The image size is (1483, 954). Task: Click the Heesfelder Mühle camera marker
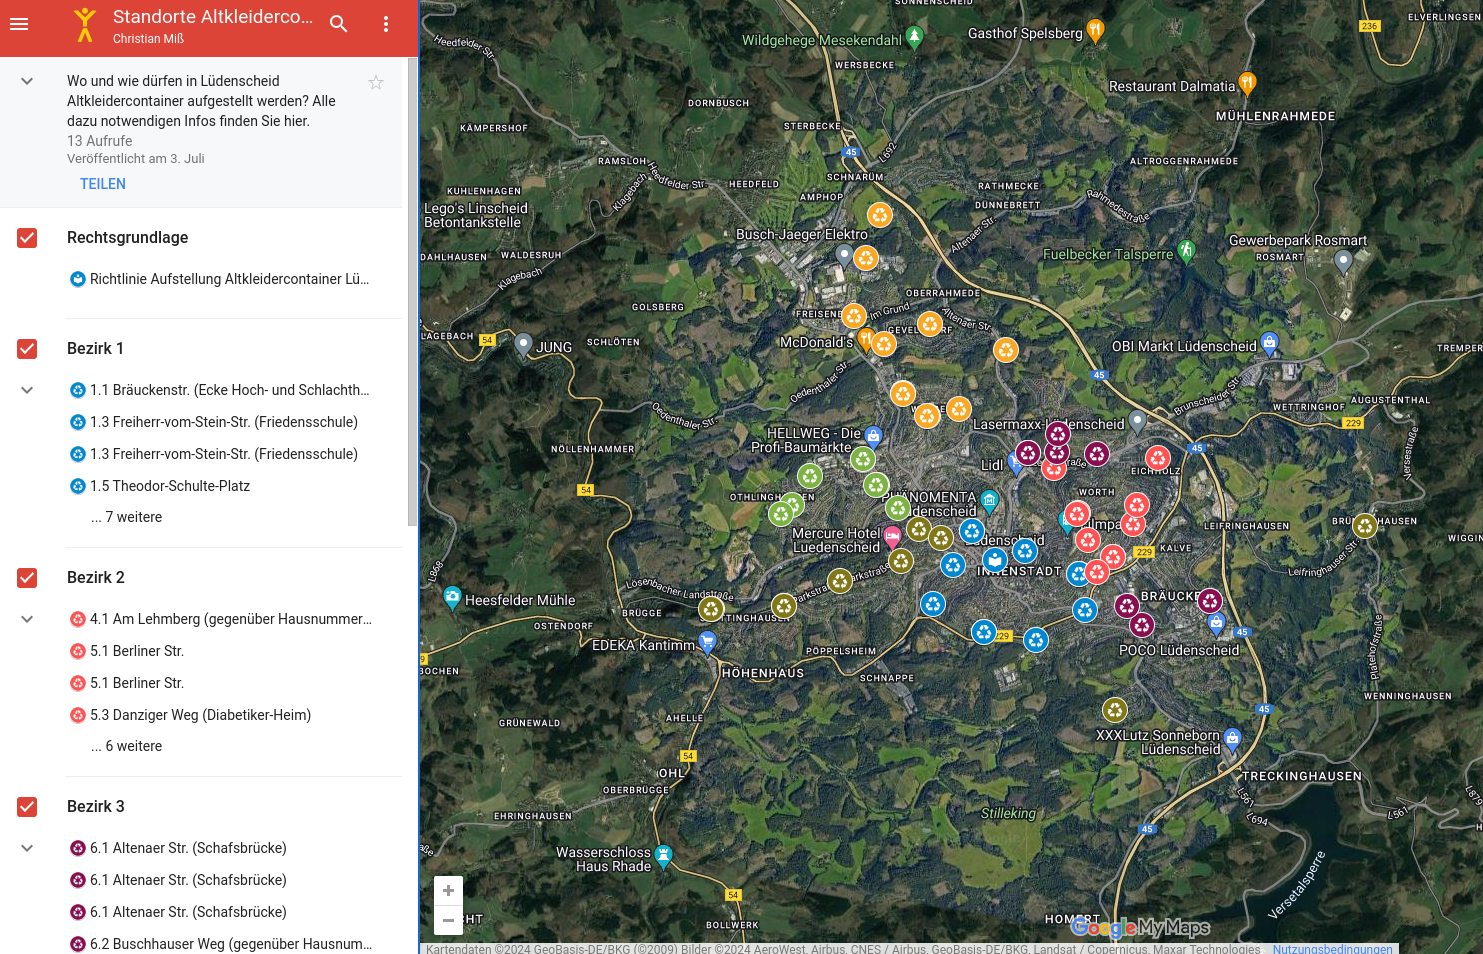click(452, 598)
